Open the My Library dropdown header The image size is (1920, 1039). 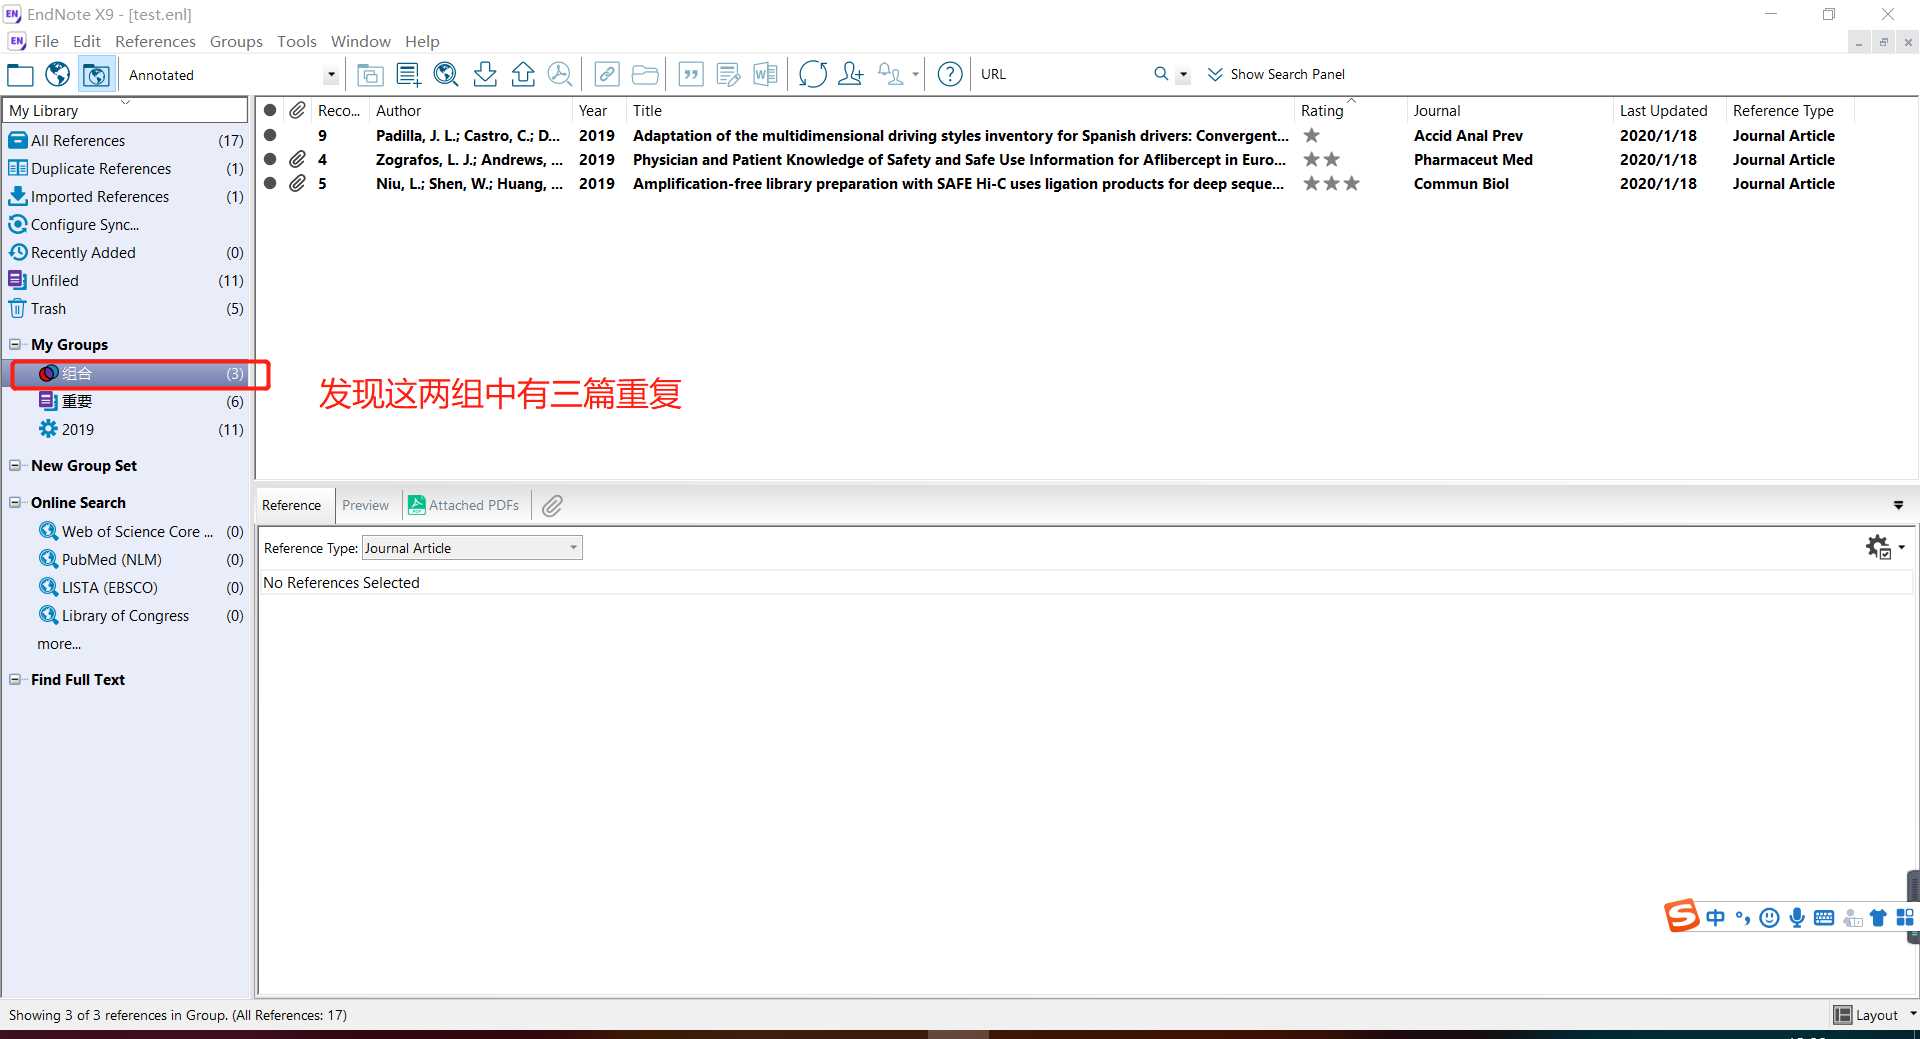pos(126,110)
